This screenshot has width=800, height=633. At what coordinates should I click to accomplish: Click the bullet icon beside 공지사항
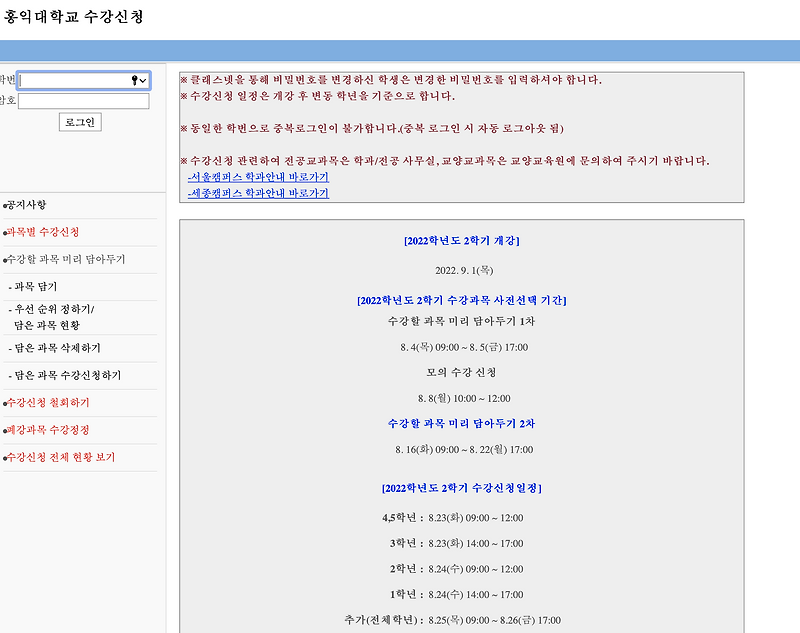tap(7, 208)
